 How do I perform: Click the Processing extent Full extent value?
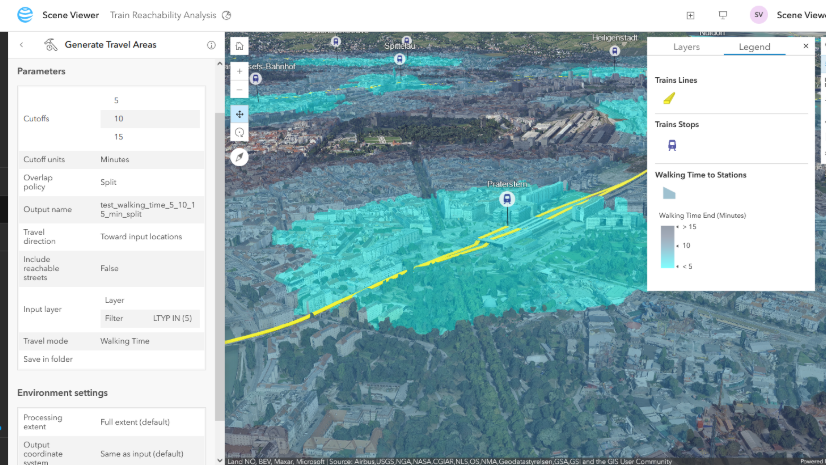(x=135, y=422)
